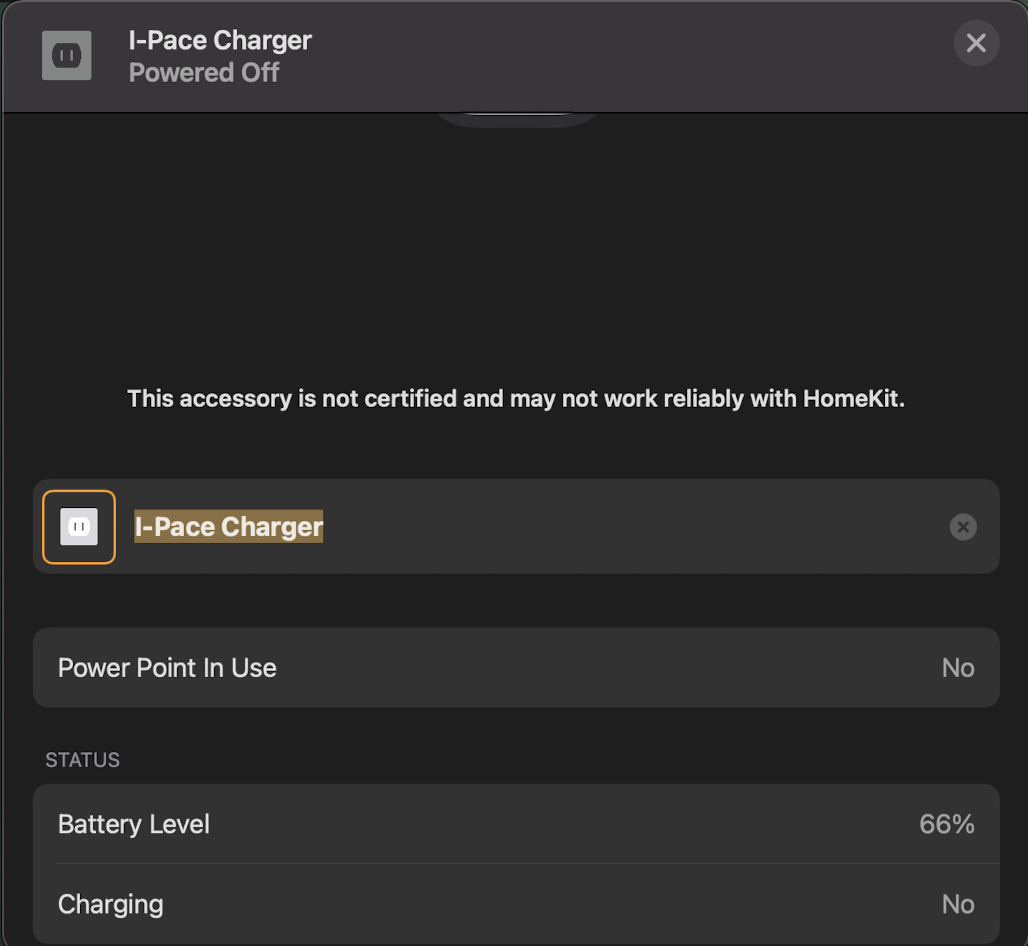The width and height of the screenshot is (1028, 946).
Task: Click the I-Pace Charger name input field
Action: (x=600, y=527)
